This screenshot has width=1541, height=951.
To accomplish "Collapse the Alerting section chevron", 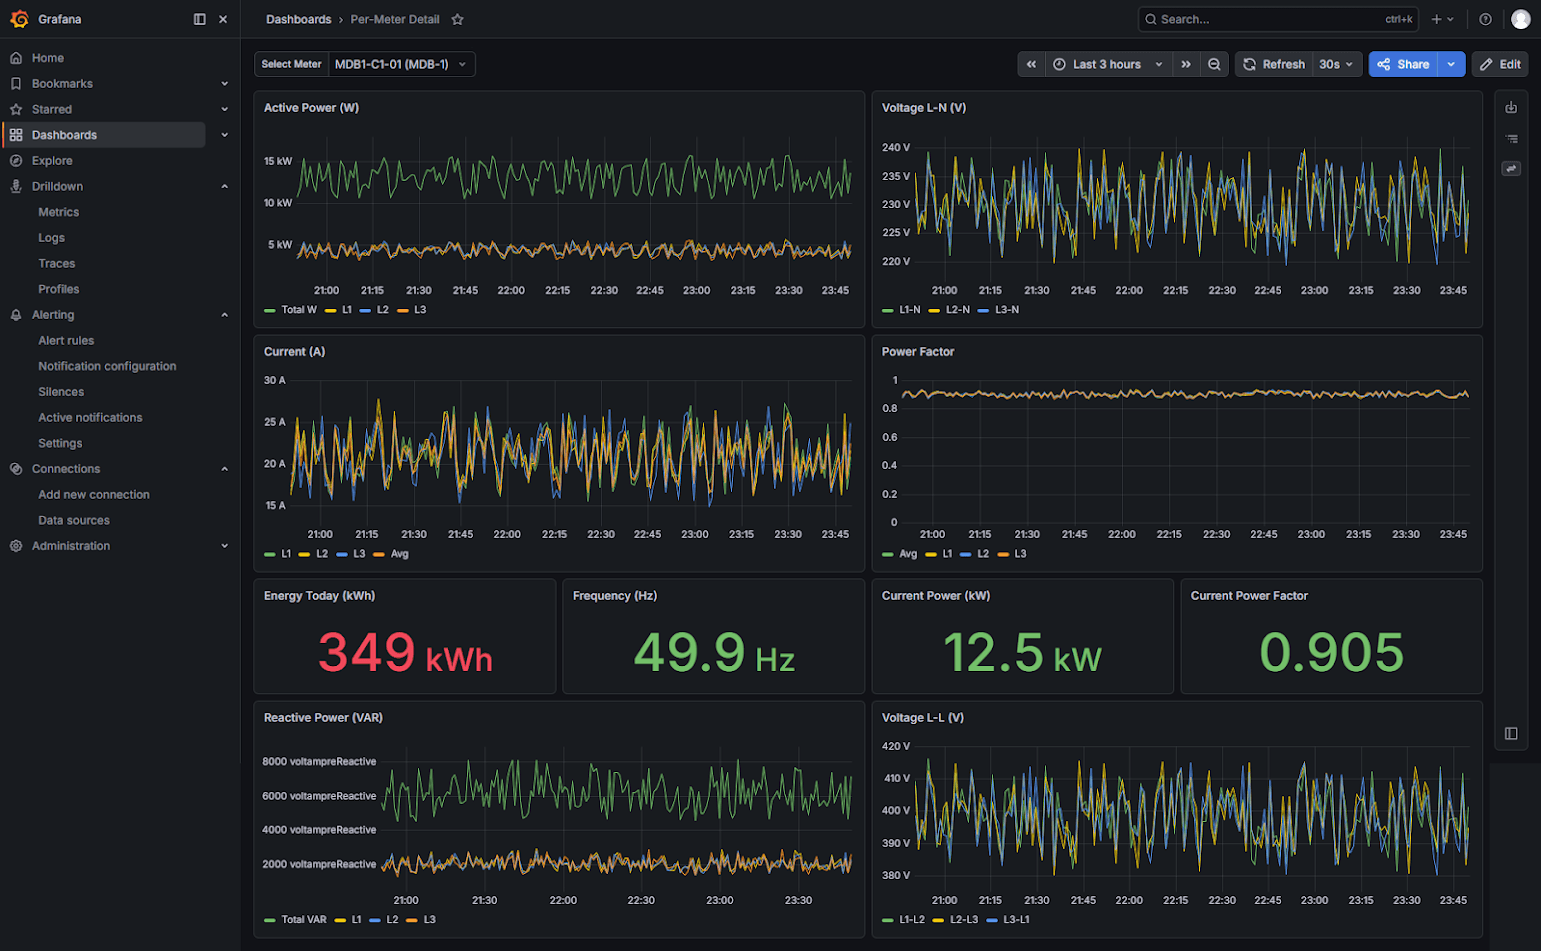I will (224, 315).
